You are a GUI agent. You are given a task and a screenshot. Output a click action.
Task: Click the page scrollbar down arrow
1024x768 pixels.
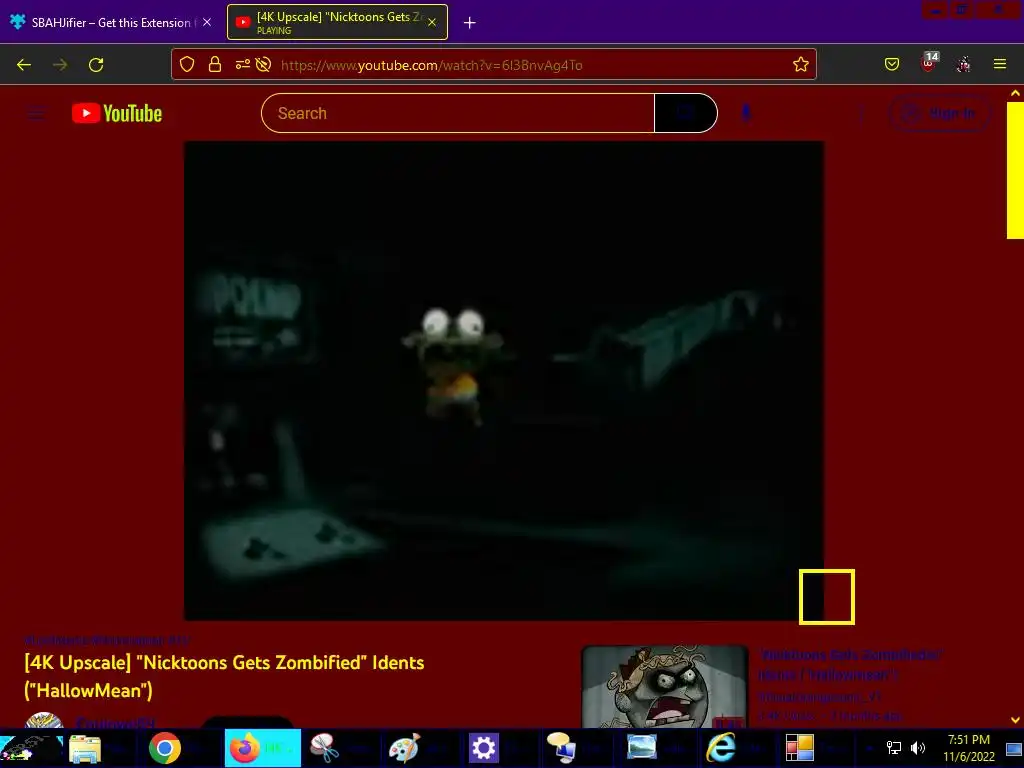coord(1015,720)
